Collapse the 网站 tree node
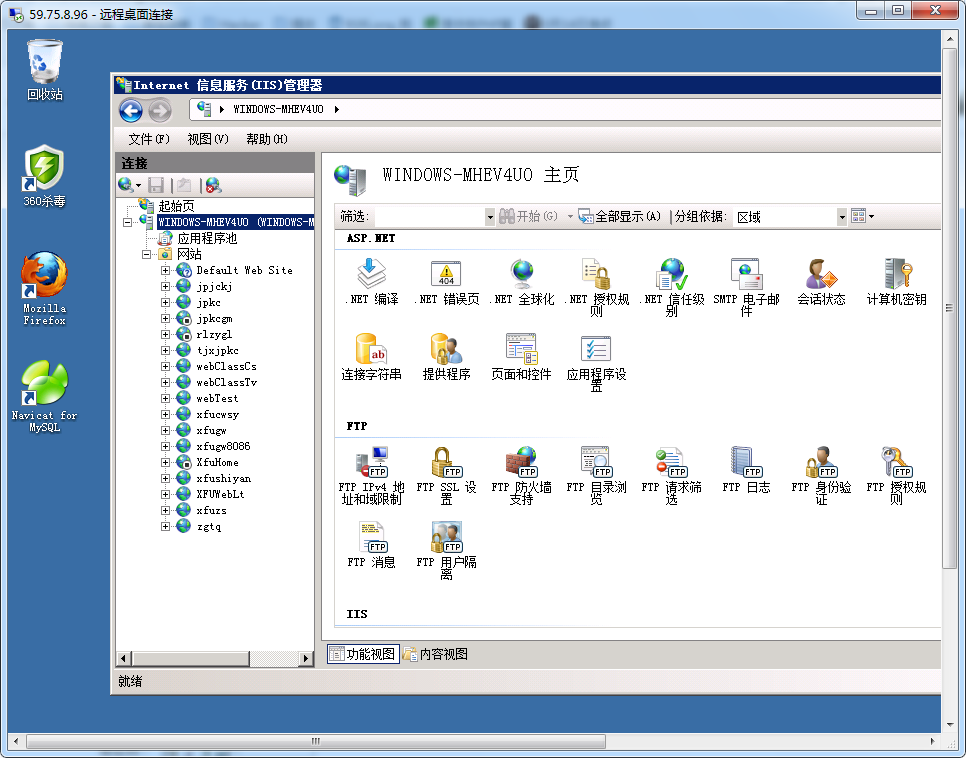966x758 pixels. point(147,255)
